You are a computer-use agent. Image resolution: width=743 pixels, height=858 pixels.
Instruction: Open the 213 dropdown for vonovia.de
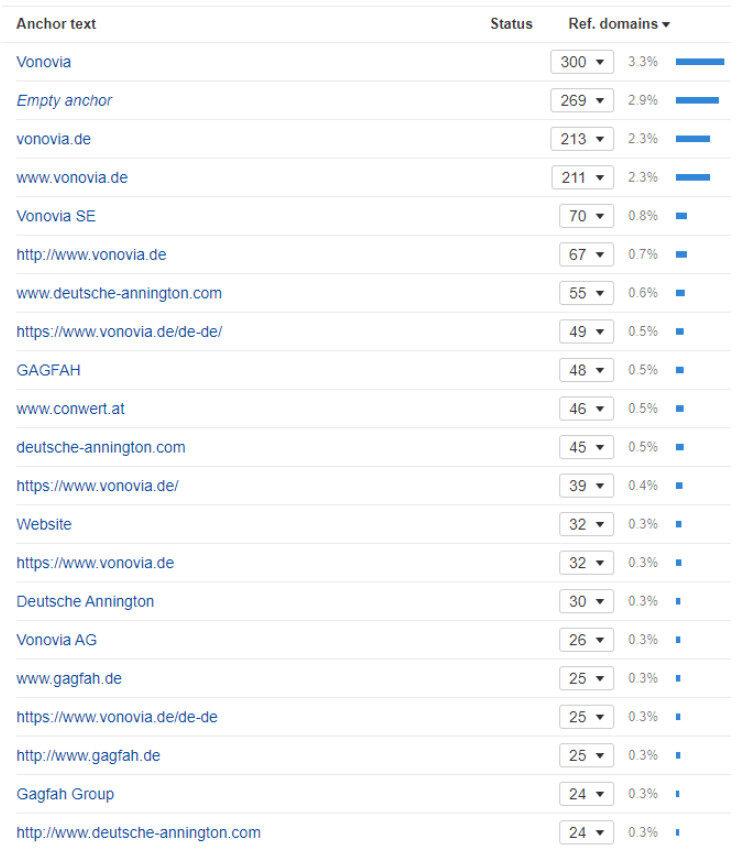tap(582, 139)
